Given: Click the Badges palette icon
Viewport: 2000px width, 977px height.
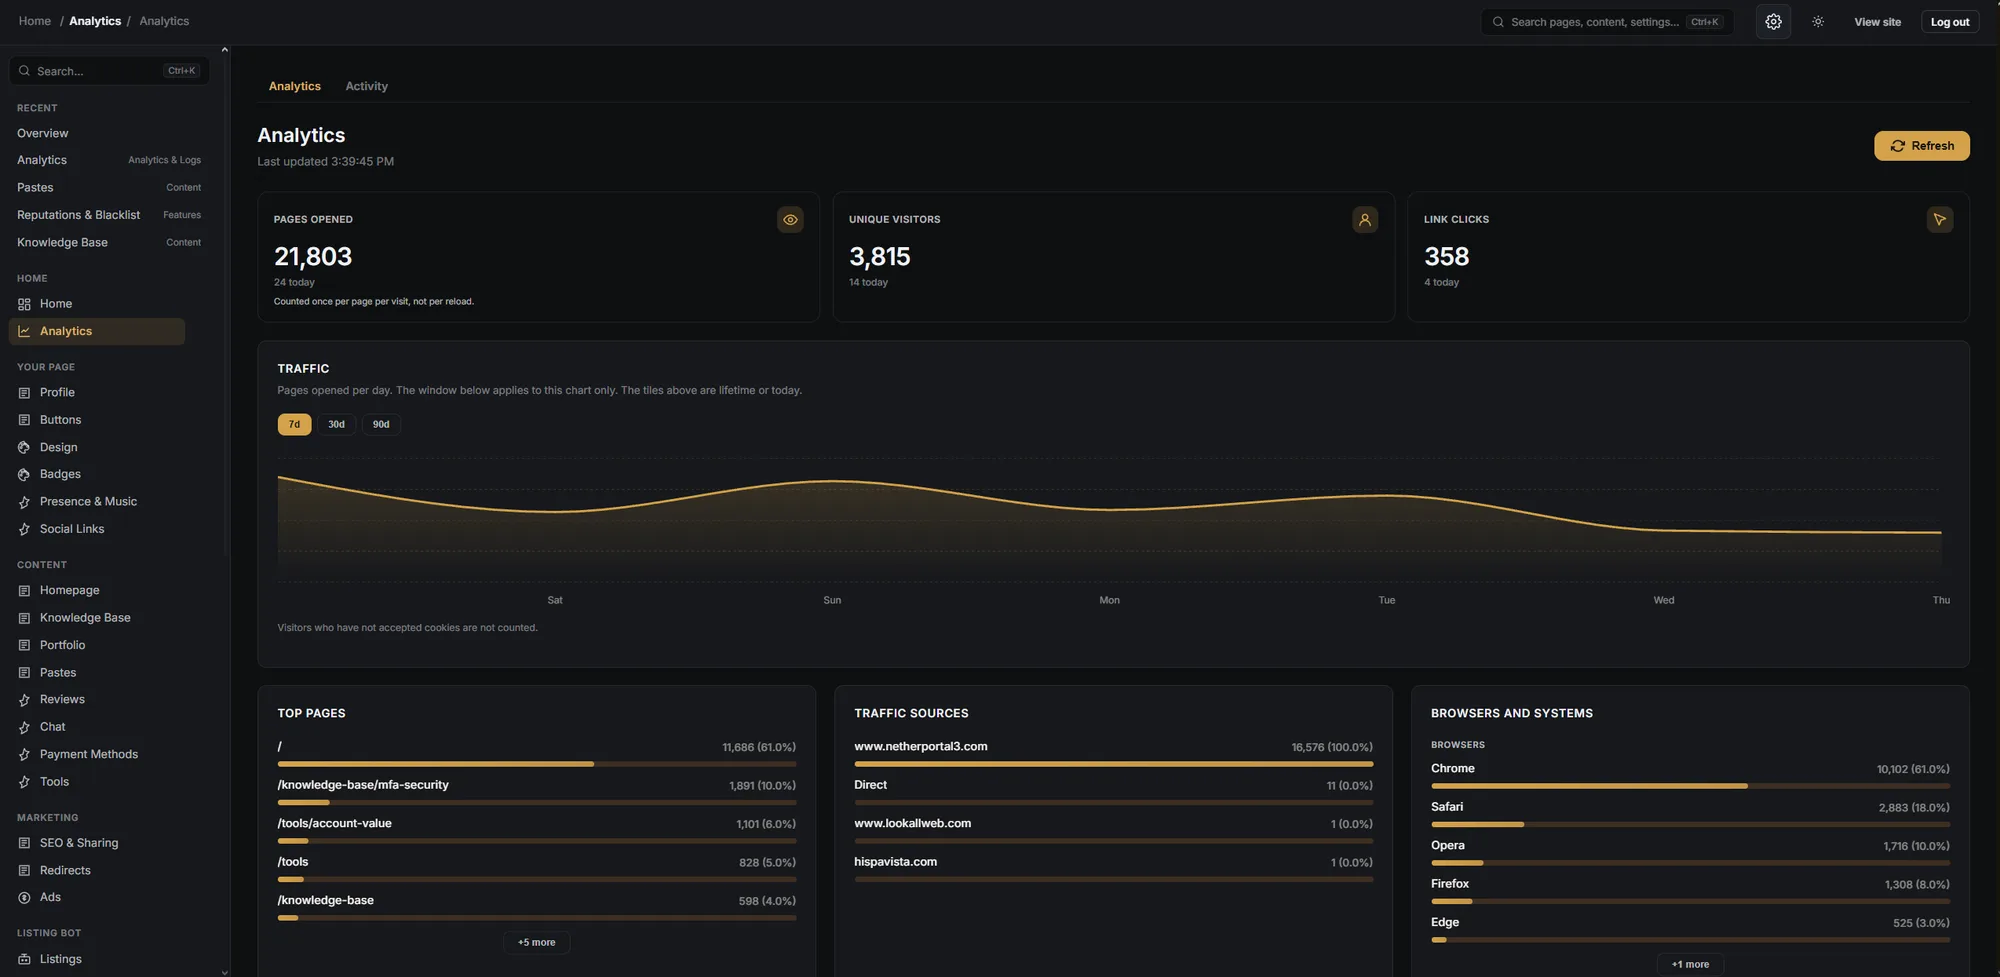Looking at the screenshot, I should (x=24, y=475).
